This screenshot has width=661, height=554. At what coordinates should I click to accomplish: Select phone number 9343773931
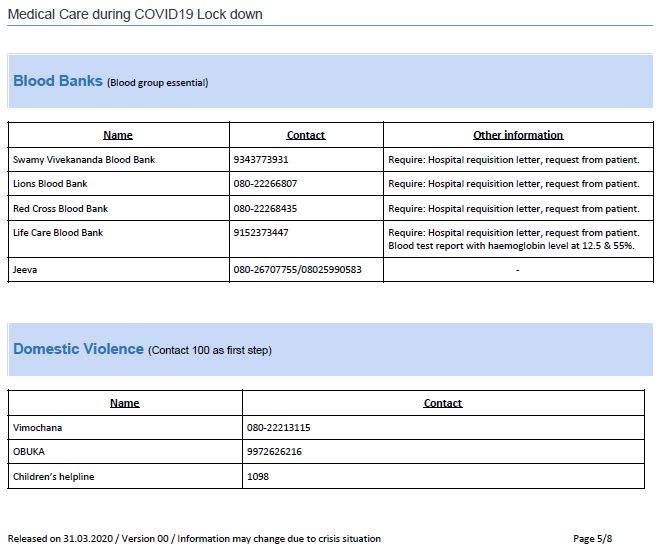[x=261, y=160]
